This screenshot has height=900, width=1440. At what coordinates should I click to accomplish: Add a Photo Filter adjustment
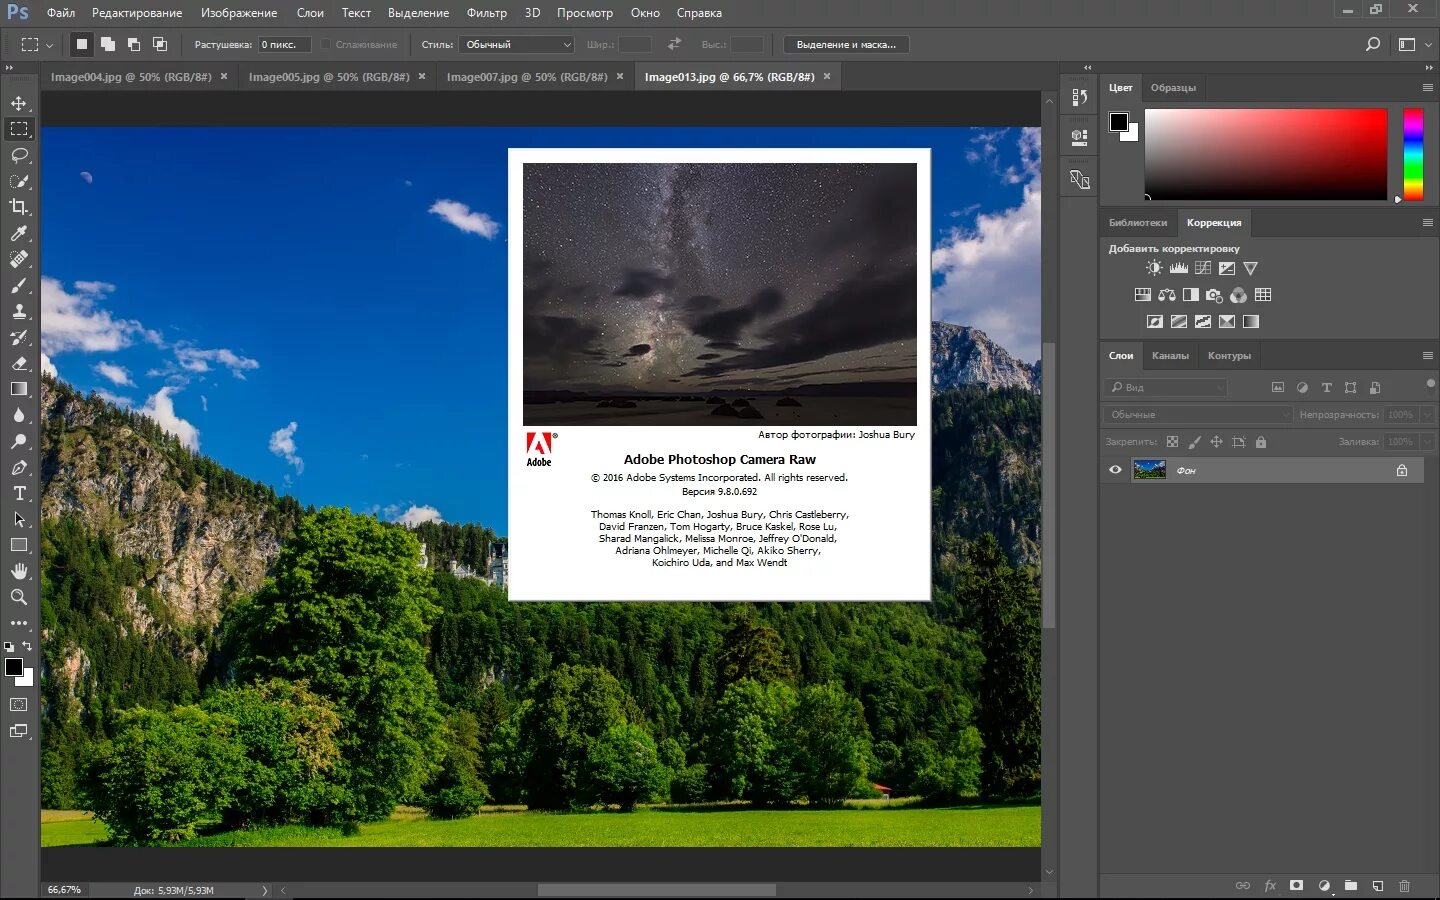(x=1215, y=295)
